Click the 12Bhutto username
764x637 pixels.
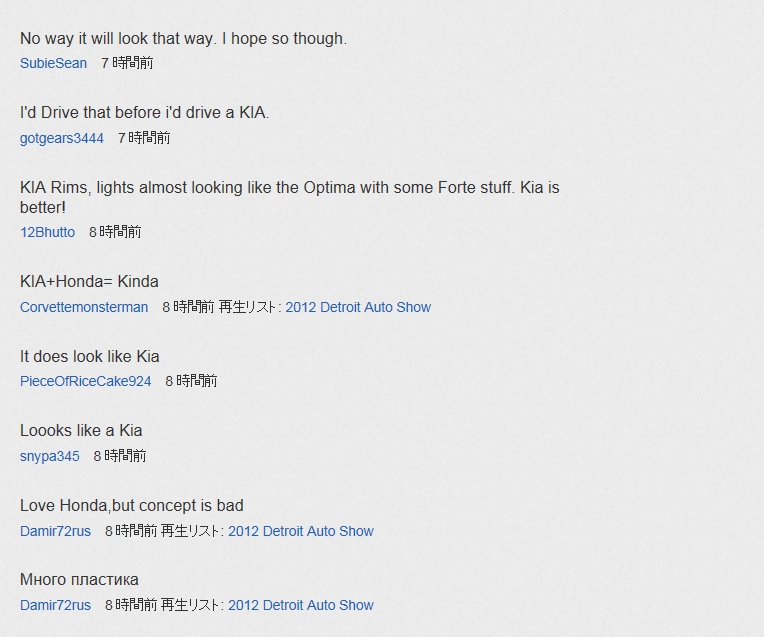point(47,232)
